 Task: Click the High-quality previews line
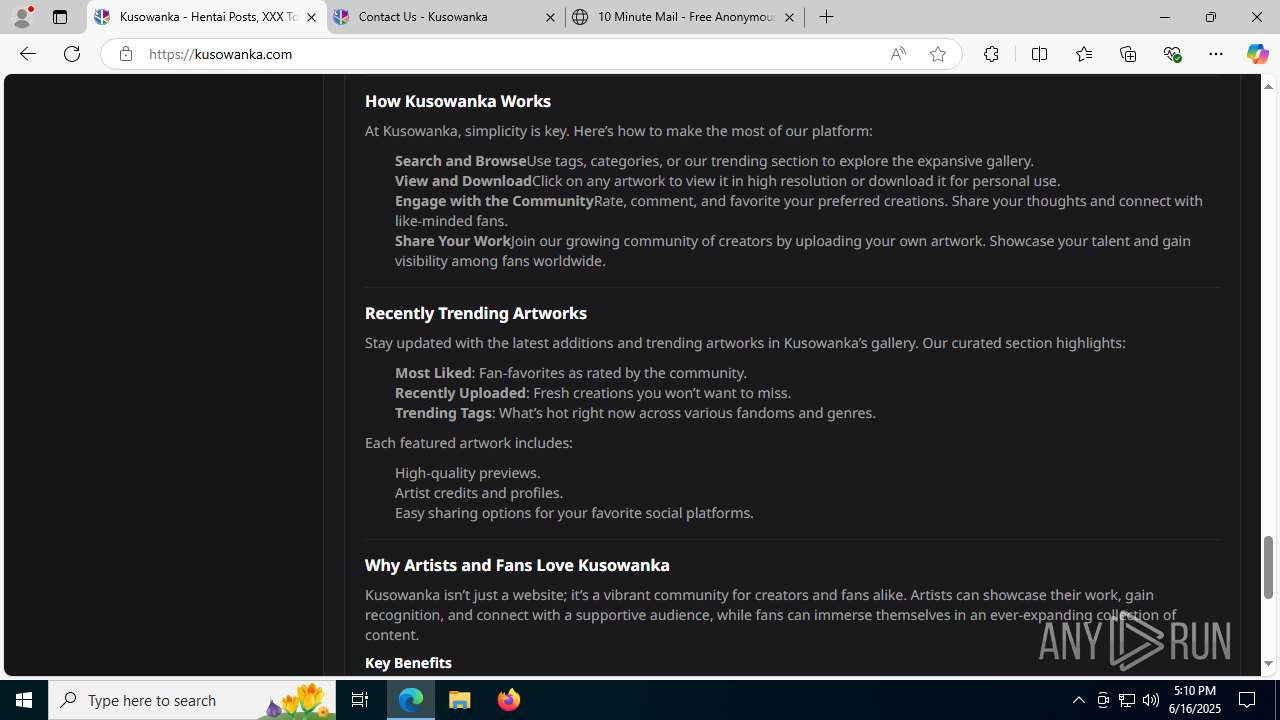(x=467, y=473)
